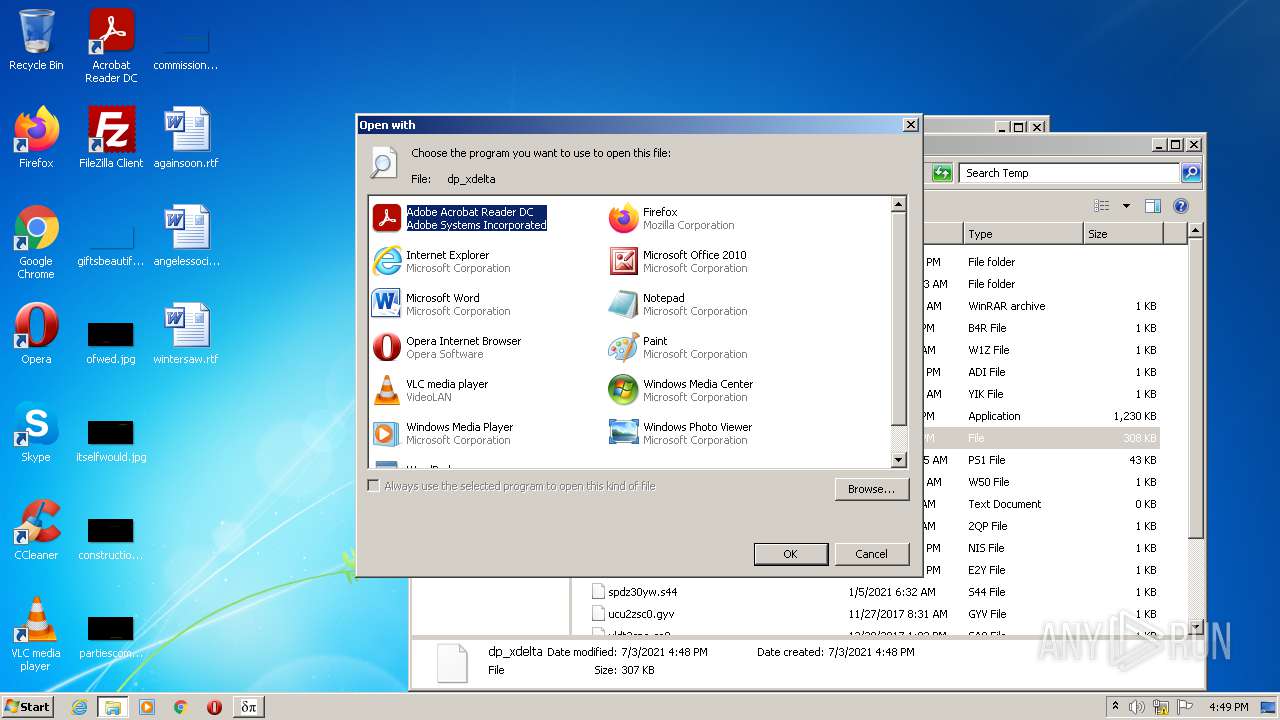Select Firefox desktop shortcut
The image size is (1280, 720).
[x=36, y=137]
